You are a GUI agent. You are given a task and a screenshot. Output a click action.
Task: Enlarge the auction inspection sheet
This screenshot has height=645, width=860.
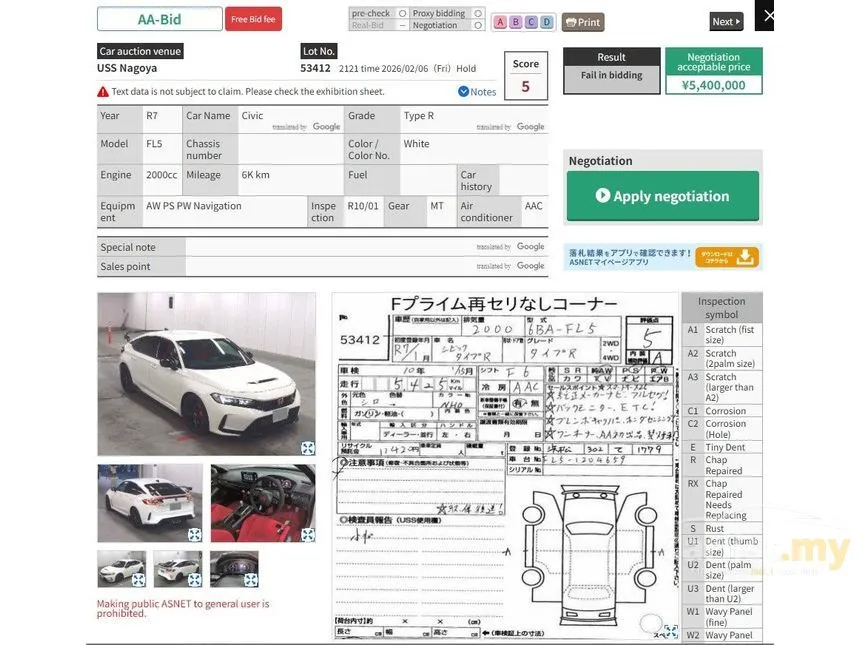pyautogui.click(x=671, y=631)
